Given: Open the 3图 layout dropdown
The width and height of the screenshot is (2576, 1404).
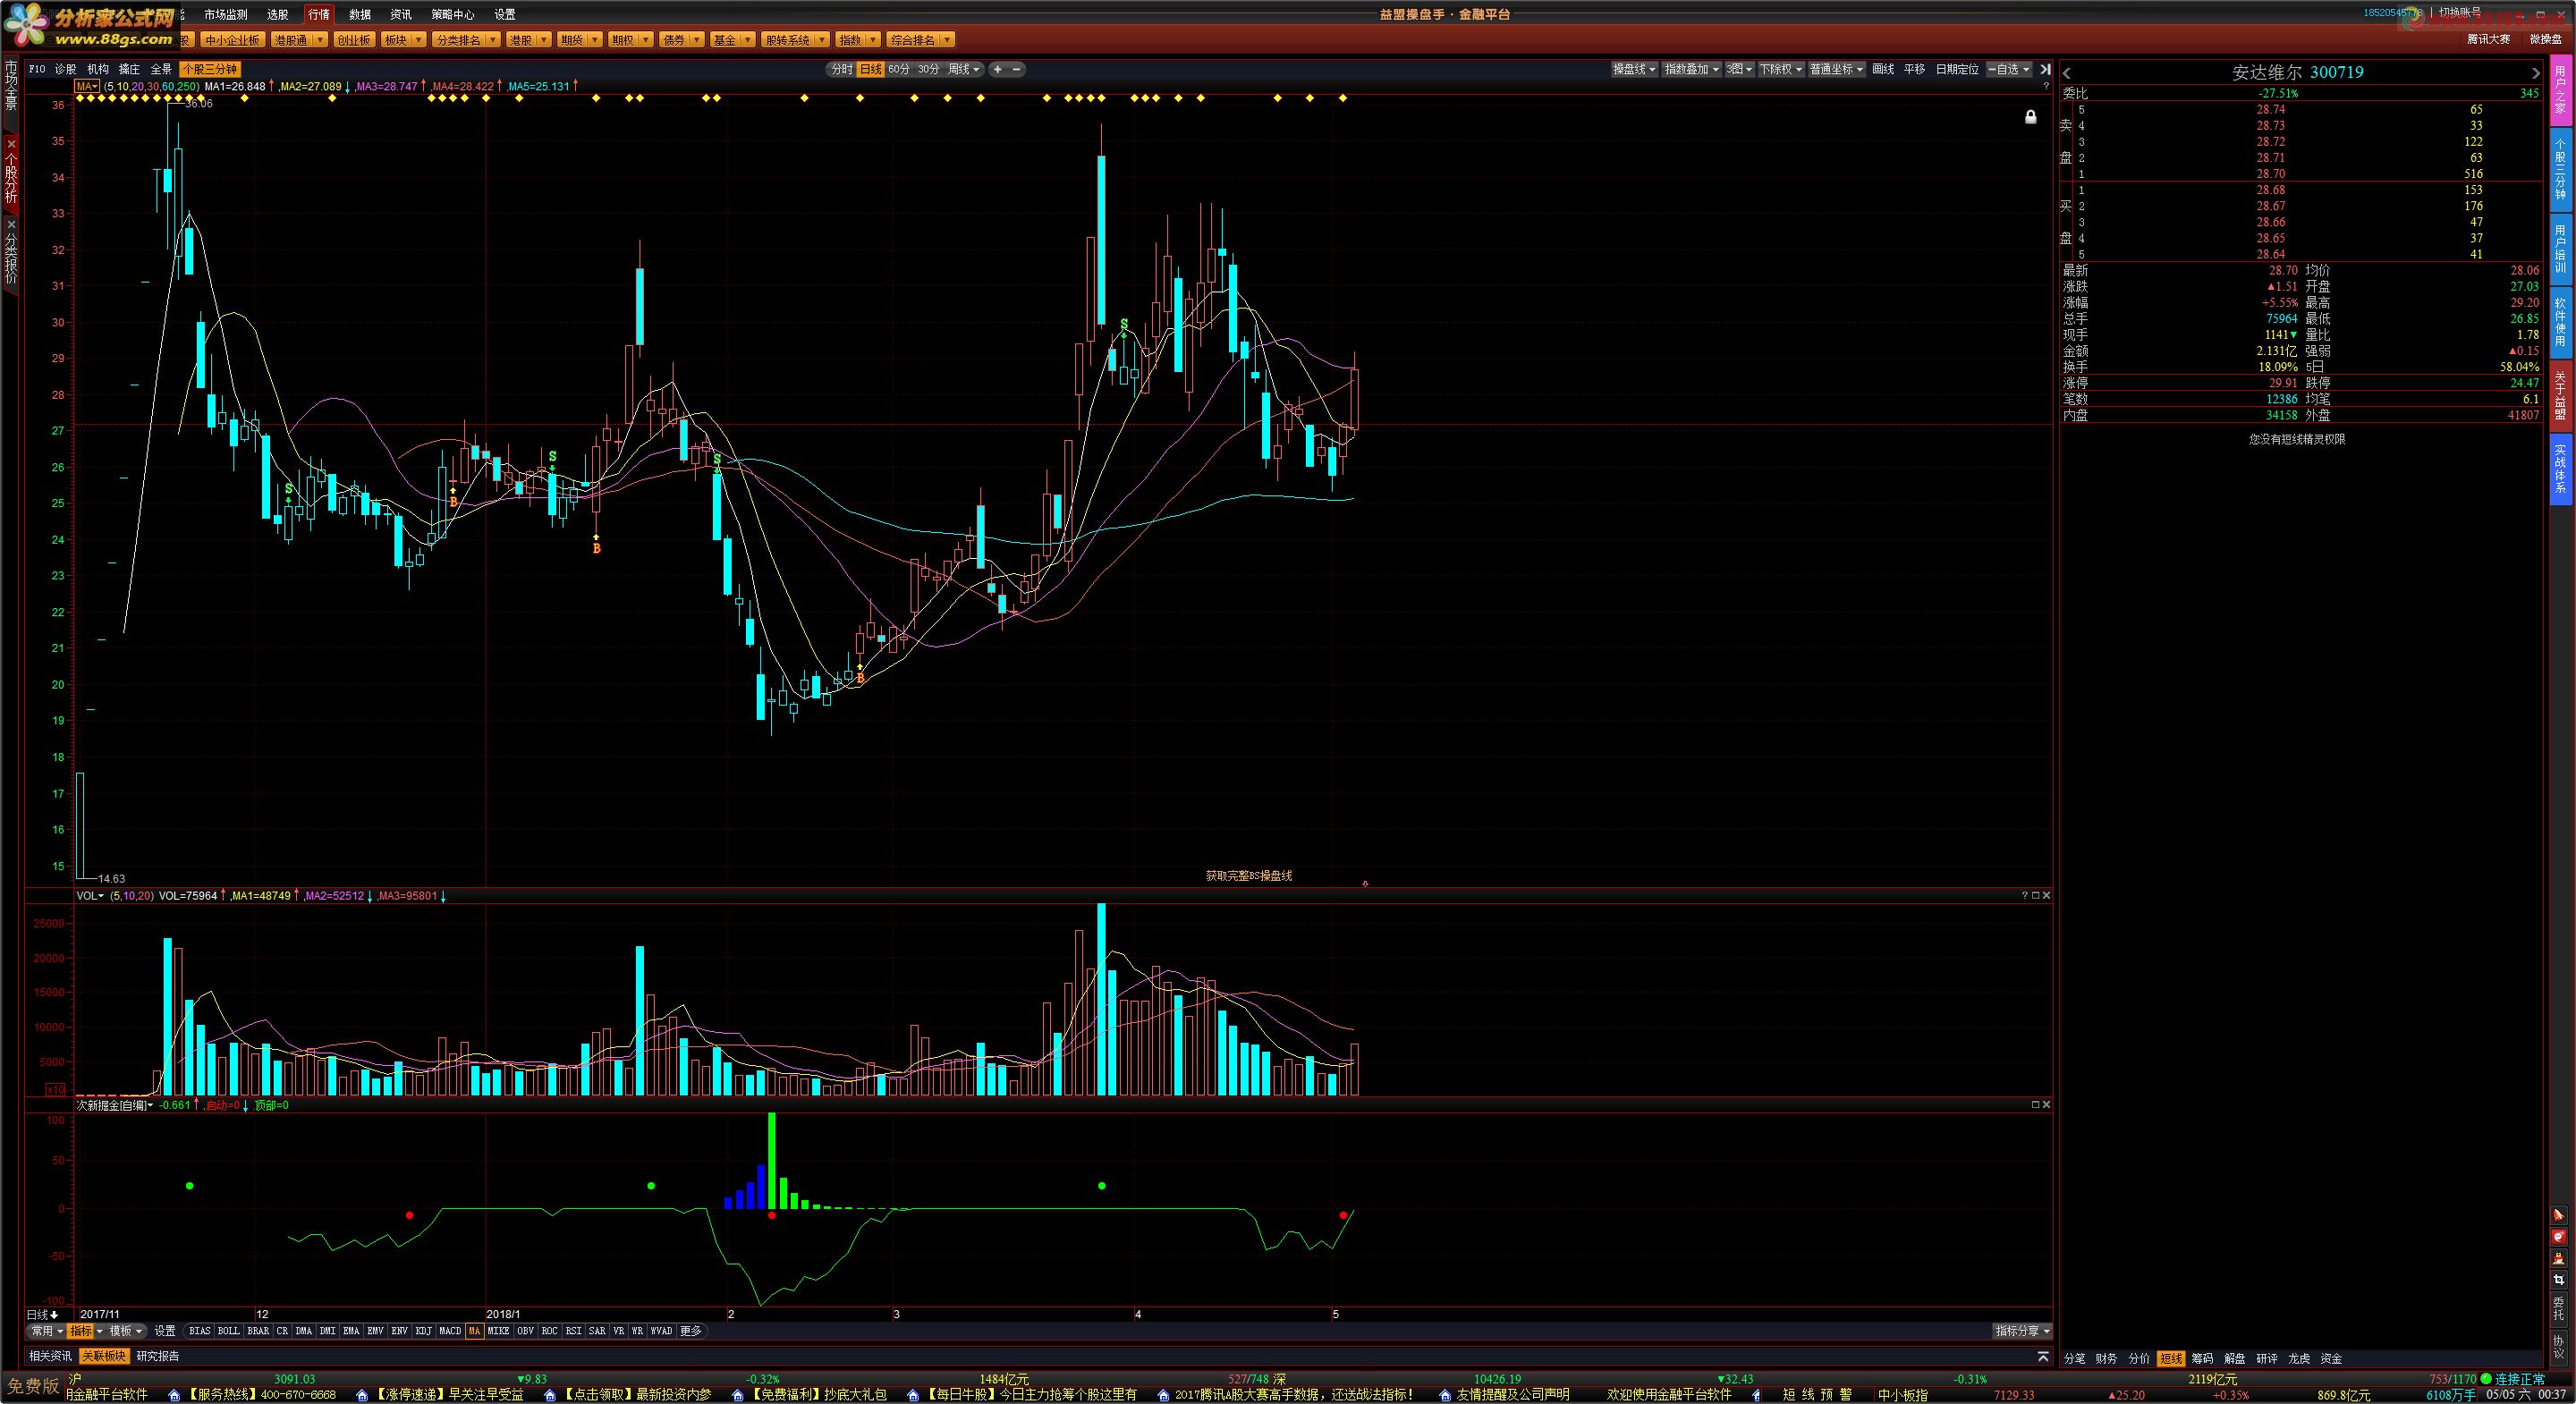Looking at the screenshot, I should tap(1740, 69).
